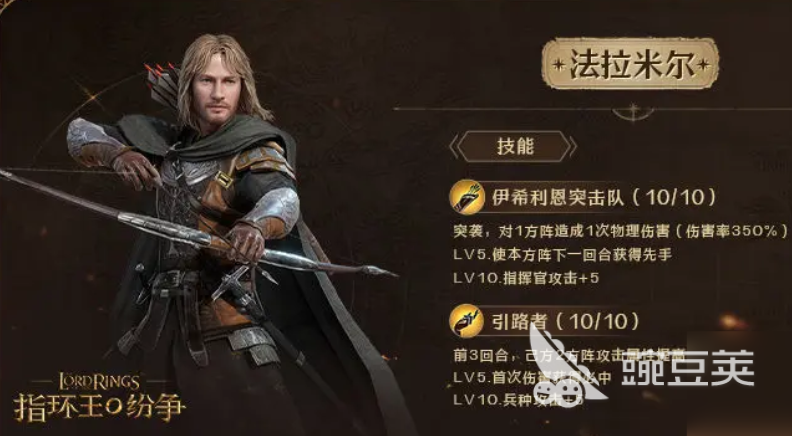Click the 突袭 physical damage description line

point(620,231)
